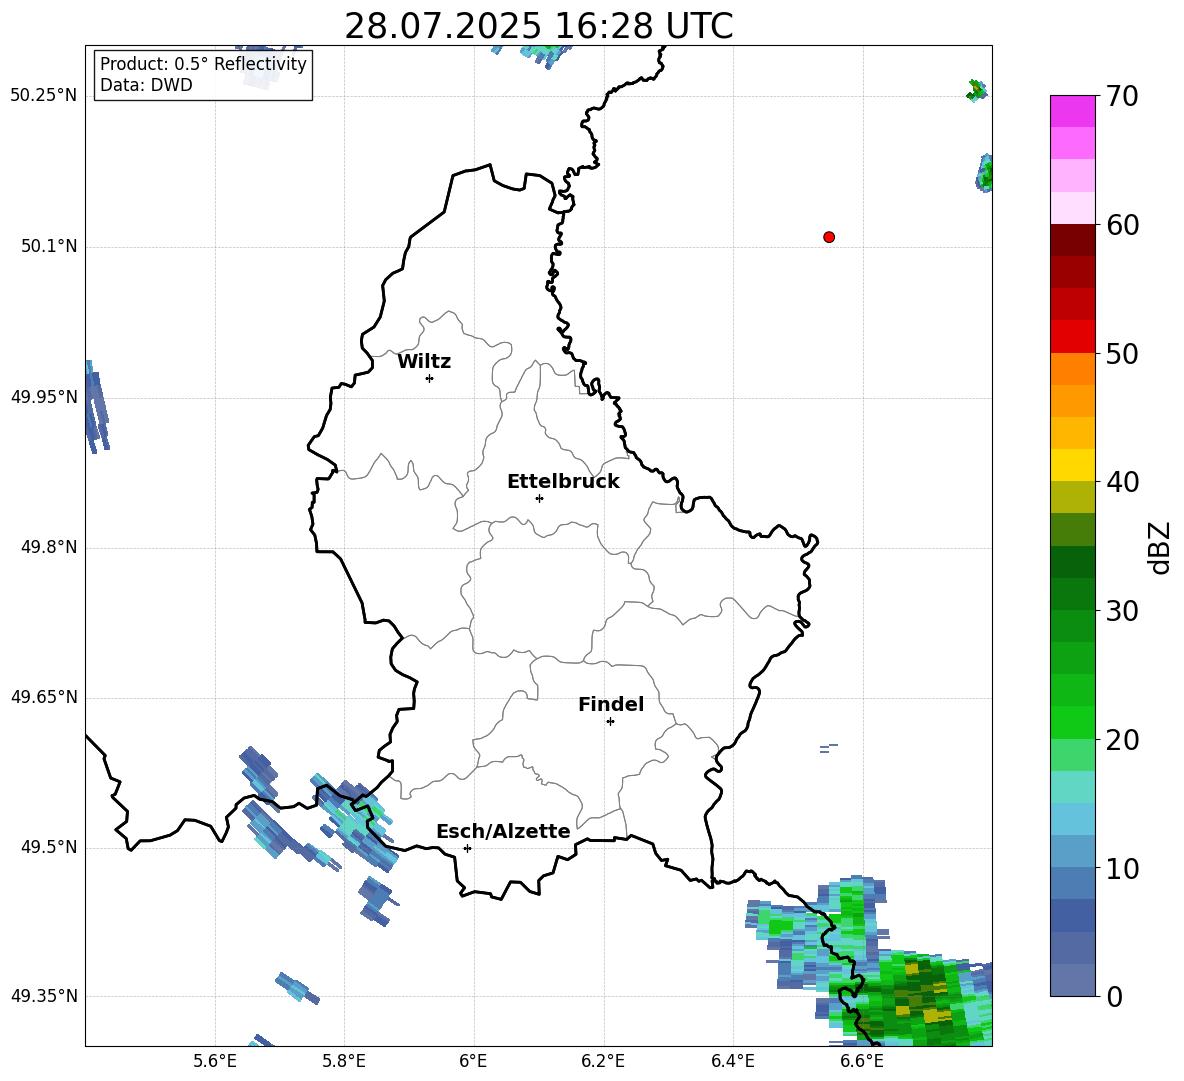Click the dark red colorbar segment below 60
Screen dimensions: 1184x1081
pos(1072,240)
